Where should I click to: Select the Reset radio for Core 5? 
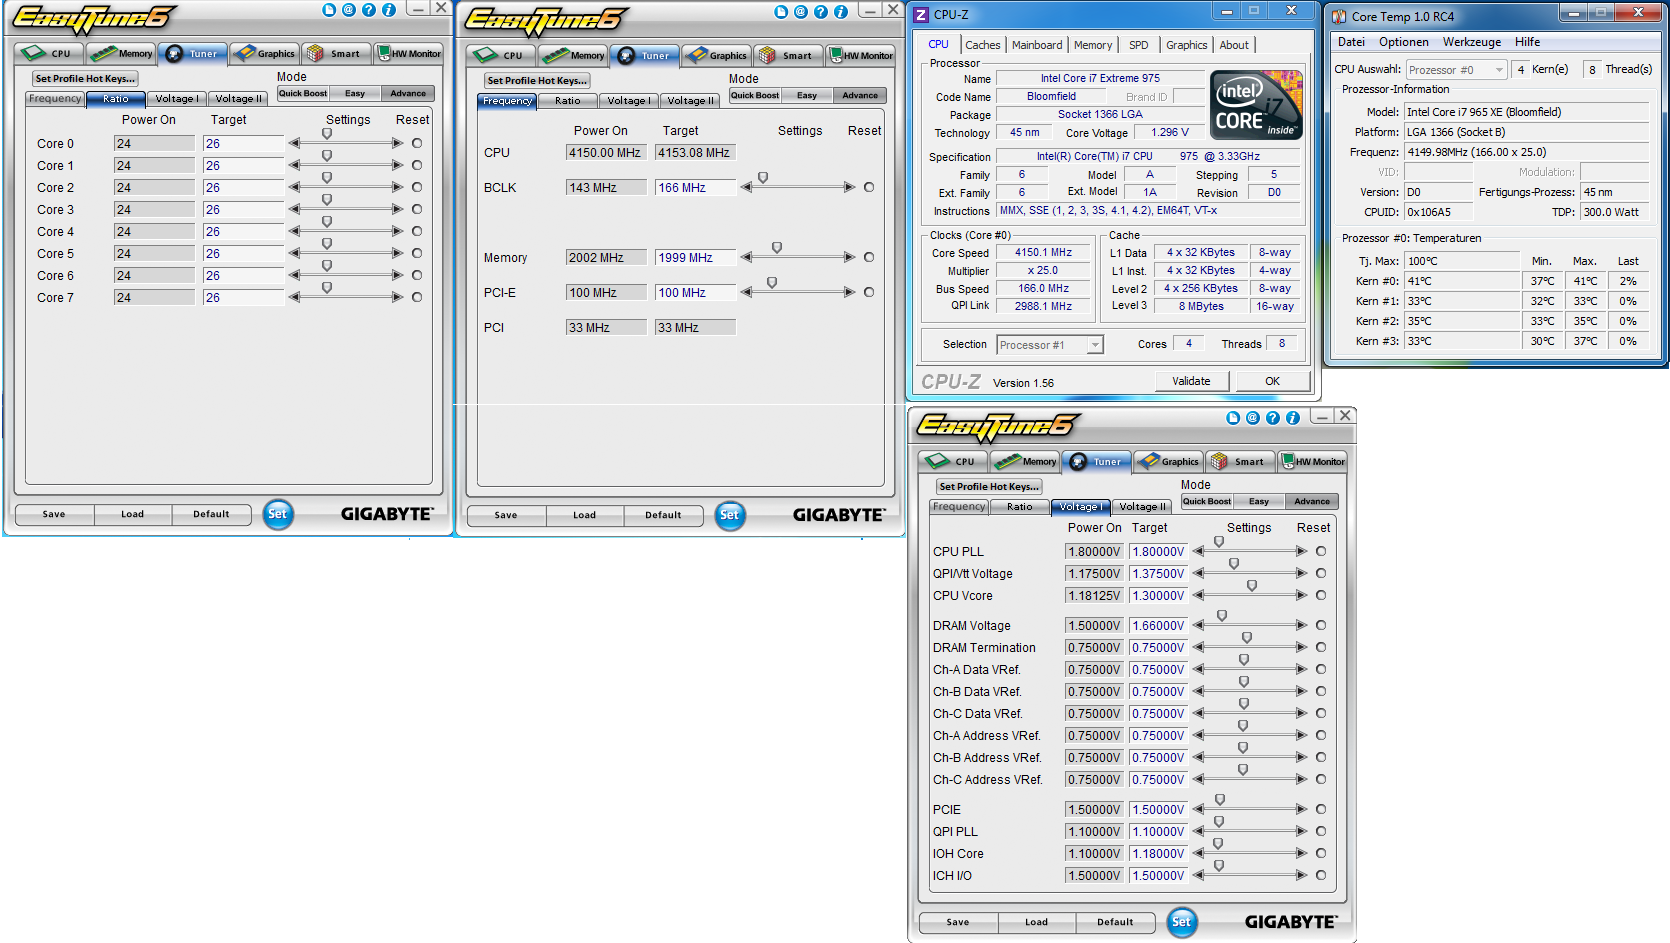[x=417, y=253]
